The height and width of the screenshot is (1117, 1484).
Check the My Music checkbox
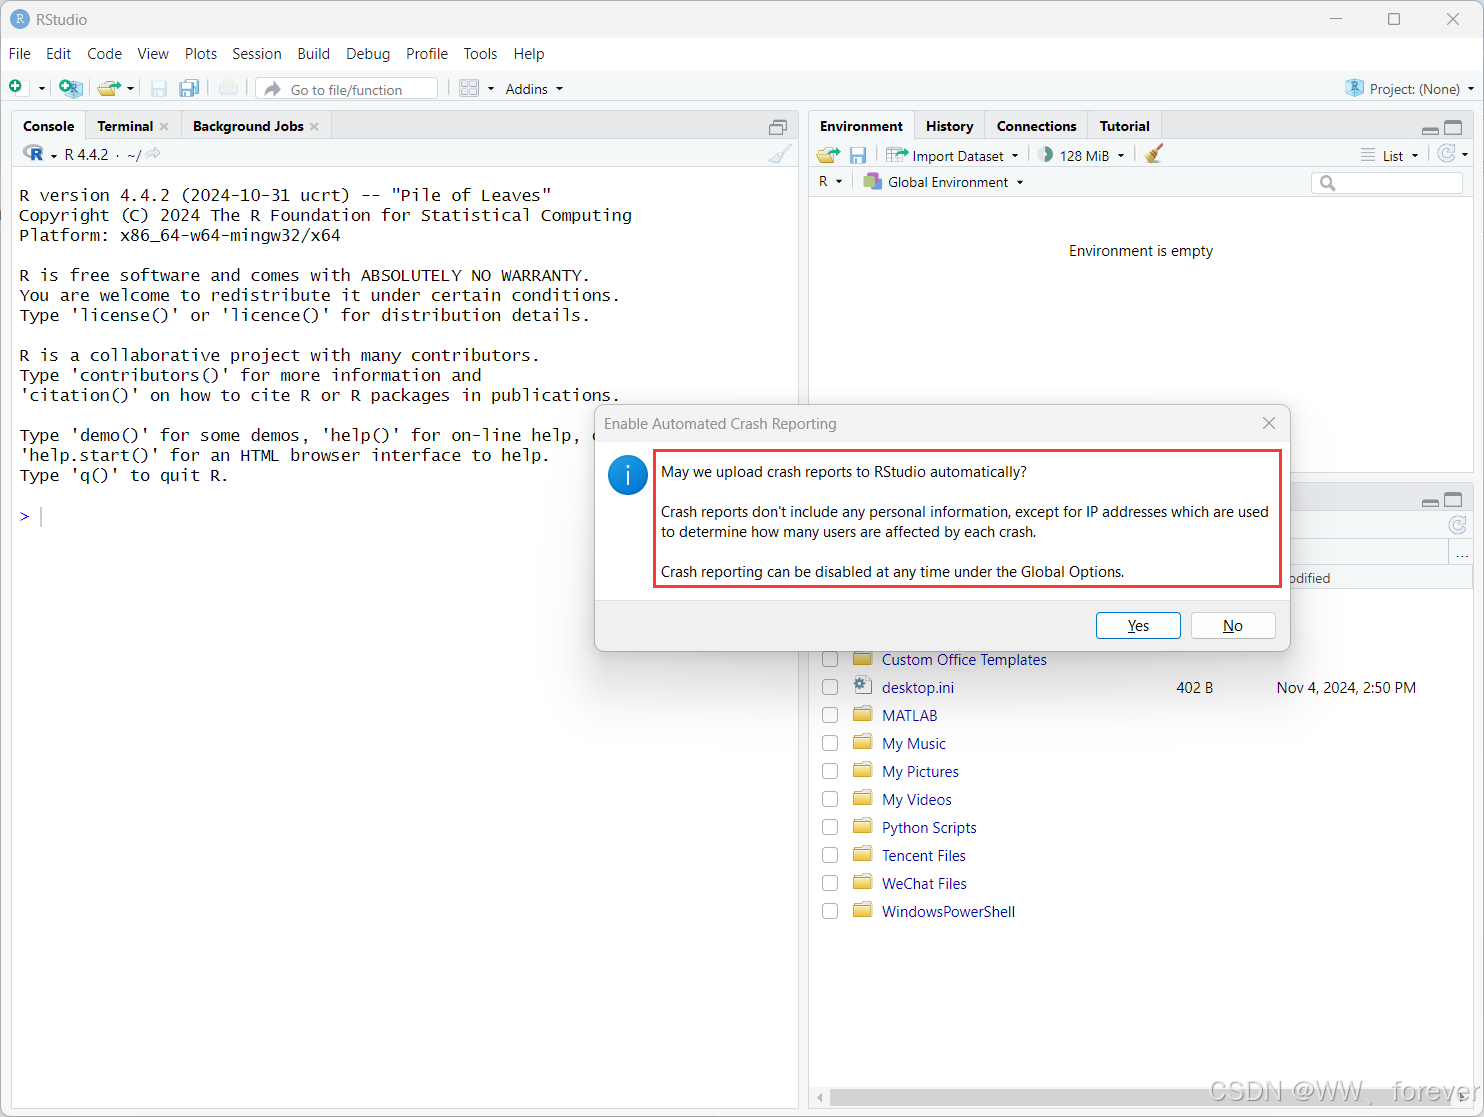[x=830, y=744]
